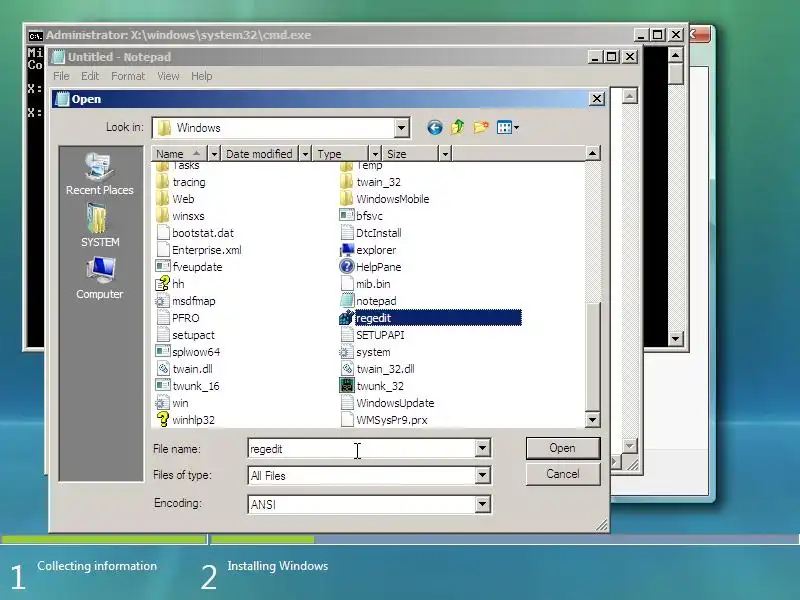Image resolution: width=800 pixels, height=600 pixels.
Task: Open Date modified column dropdown arrow
Action: pyautogui.click(x=305, y=154)
